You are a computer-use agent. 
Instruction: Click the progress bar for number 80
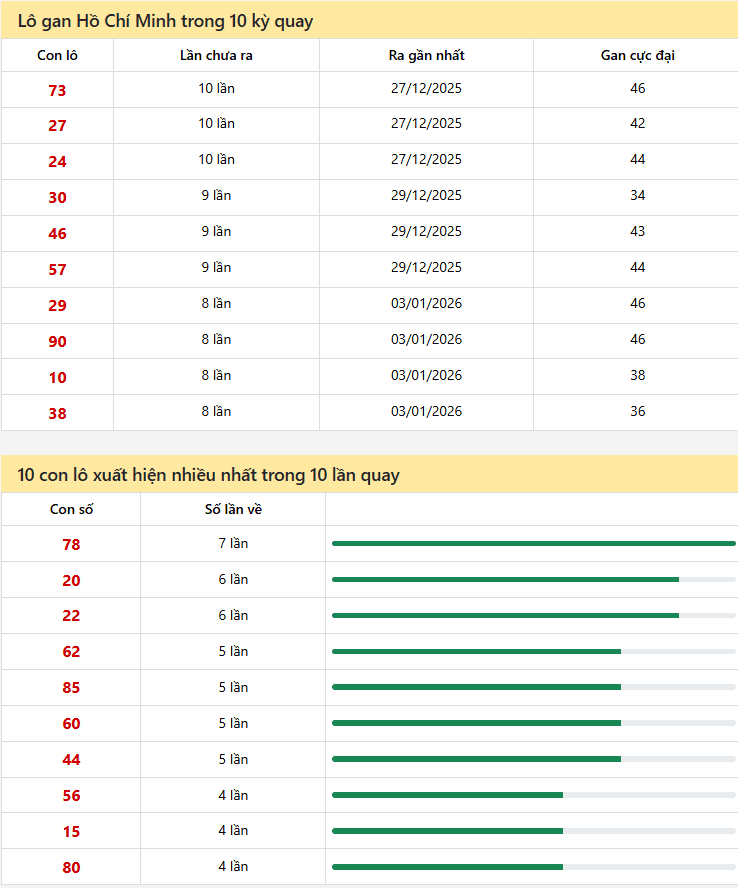tap(533, 867)
